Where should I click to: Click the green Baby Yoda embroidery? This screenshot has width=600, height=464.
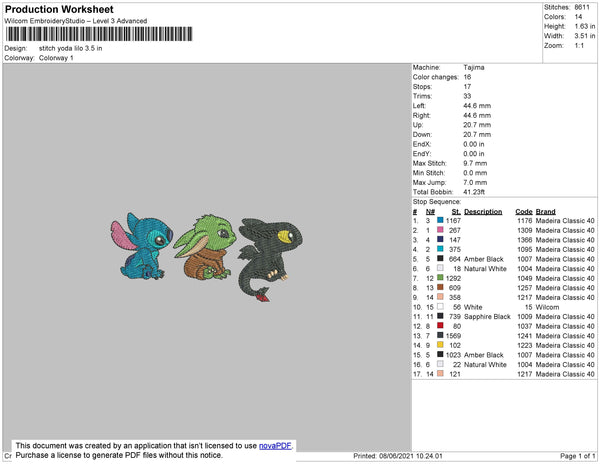coord(204,247)
